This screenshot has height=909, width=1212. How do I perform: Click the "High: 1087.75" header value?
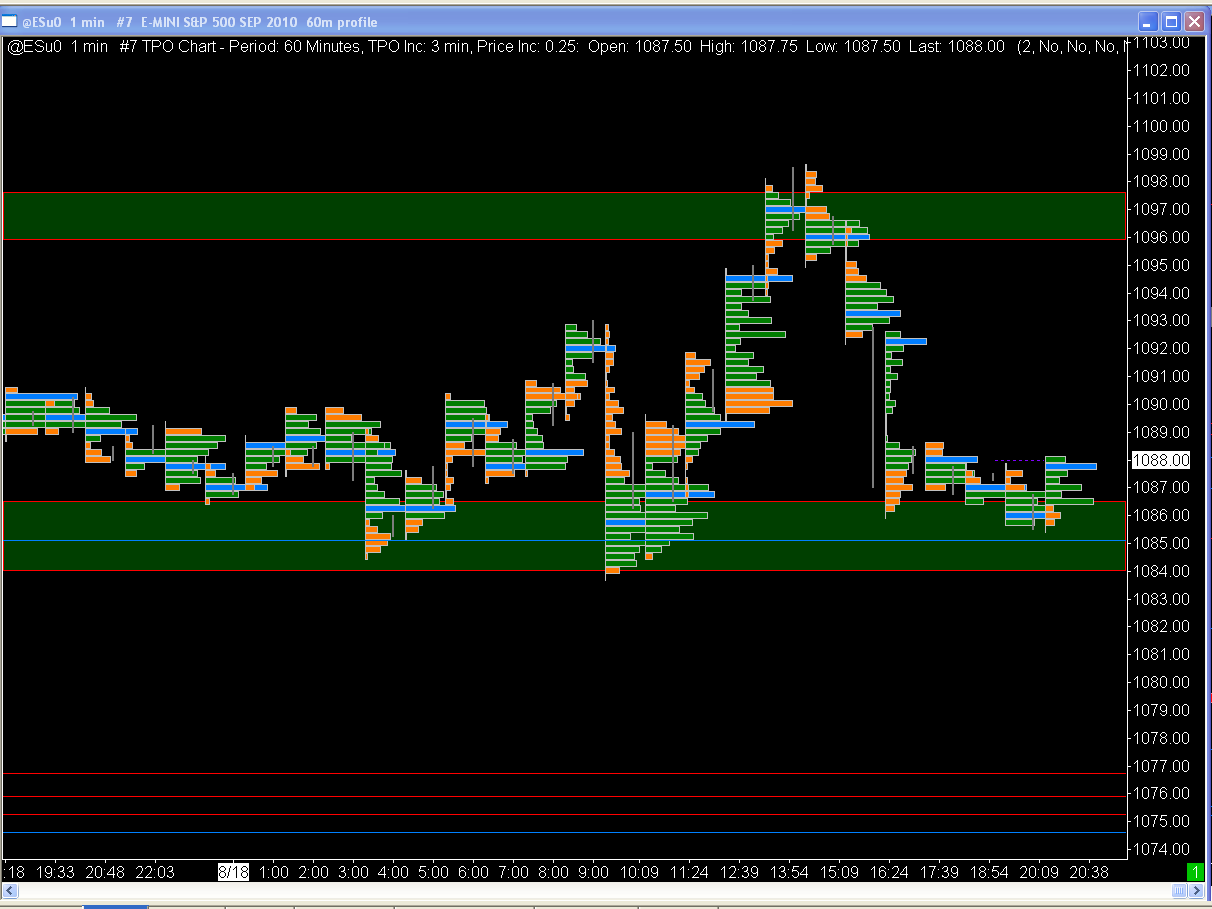click(748, 46)
